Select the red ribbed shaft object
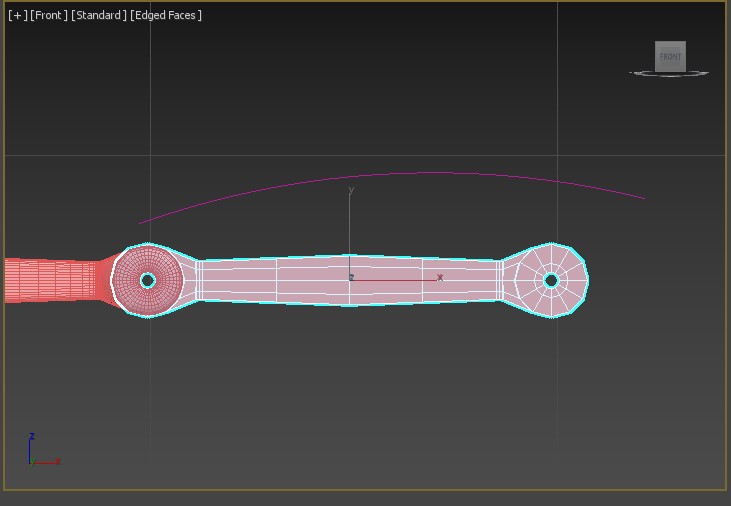 [50, 280]
